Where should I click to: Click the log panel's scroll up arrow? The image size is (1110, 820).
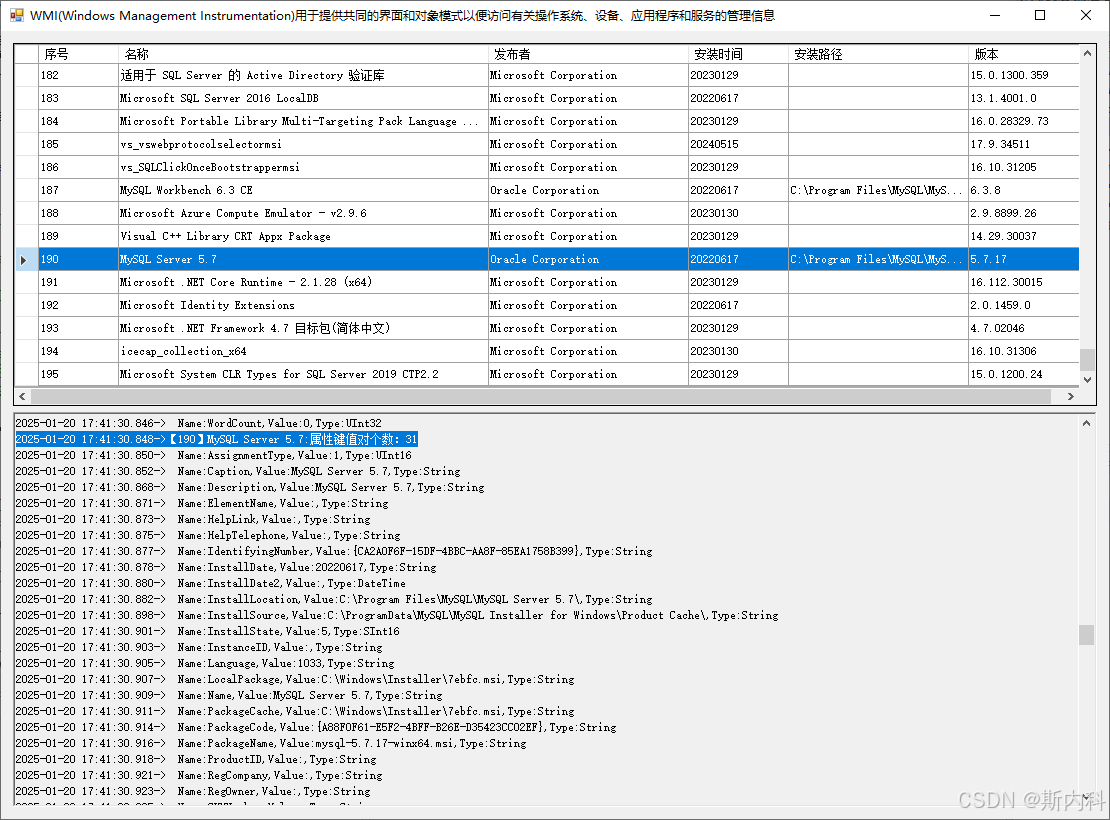1087,423
